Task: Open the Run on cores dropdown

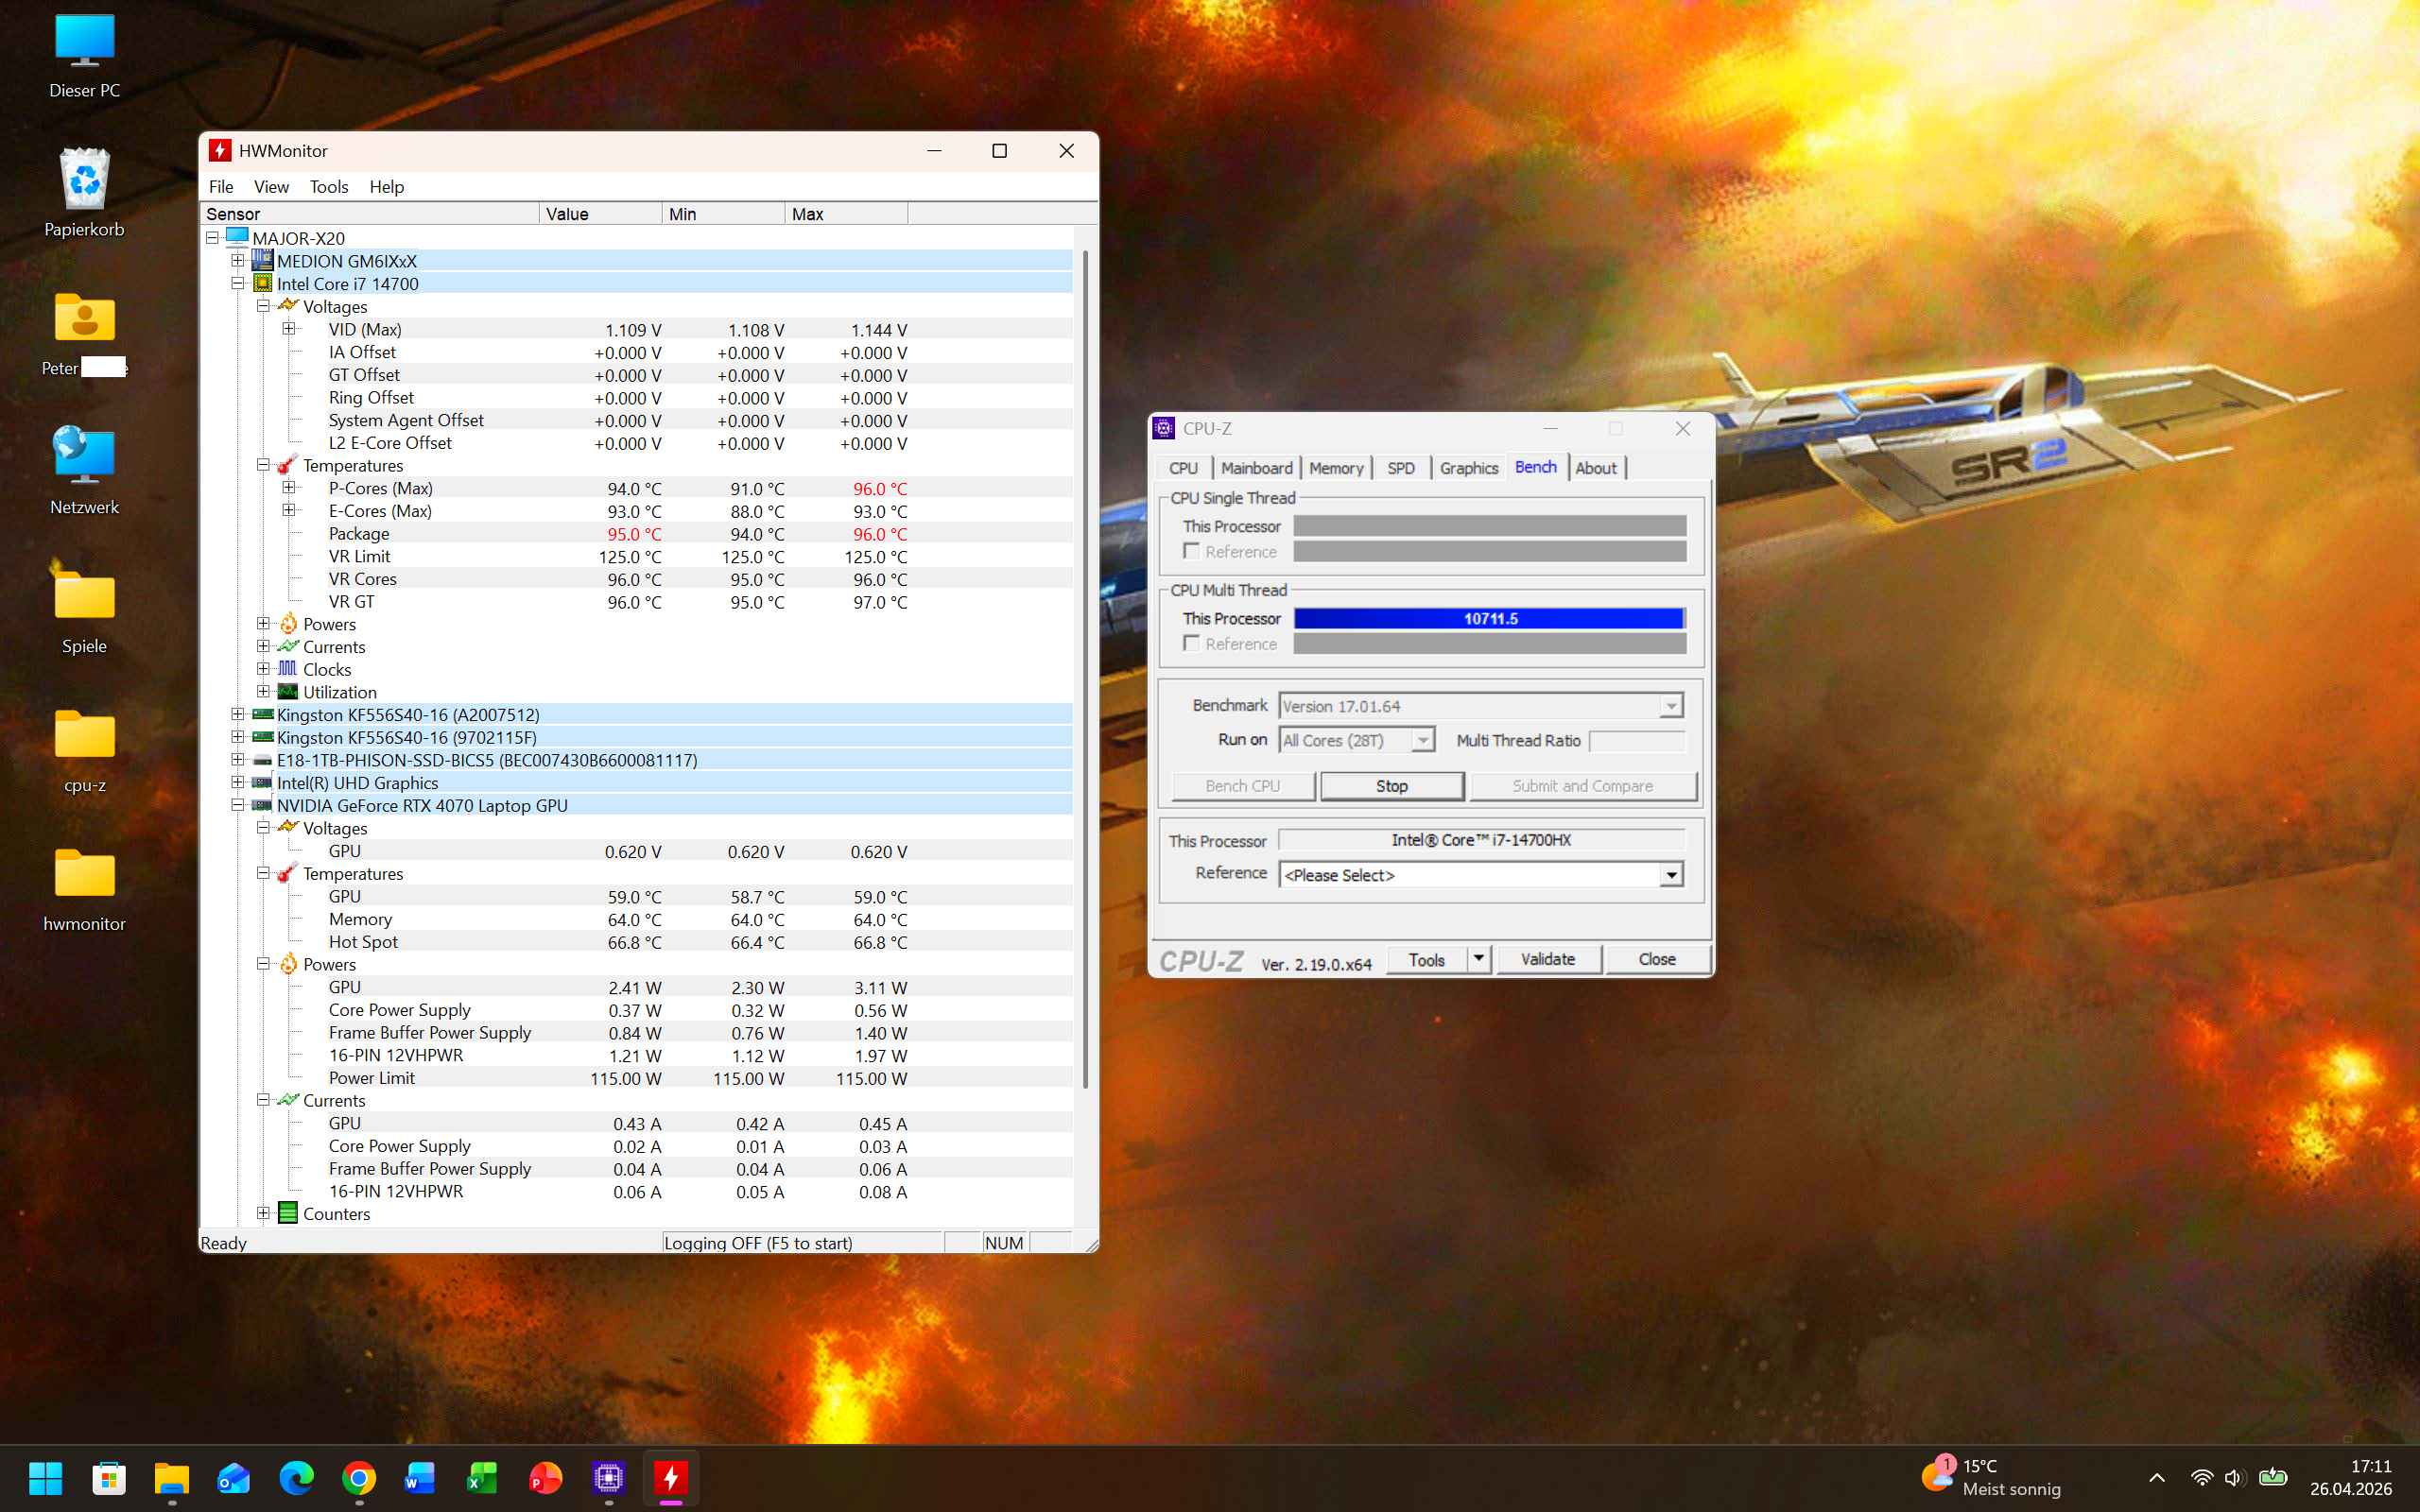Action: tap(1424, 739)
